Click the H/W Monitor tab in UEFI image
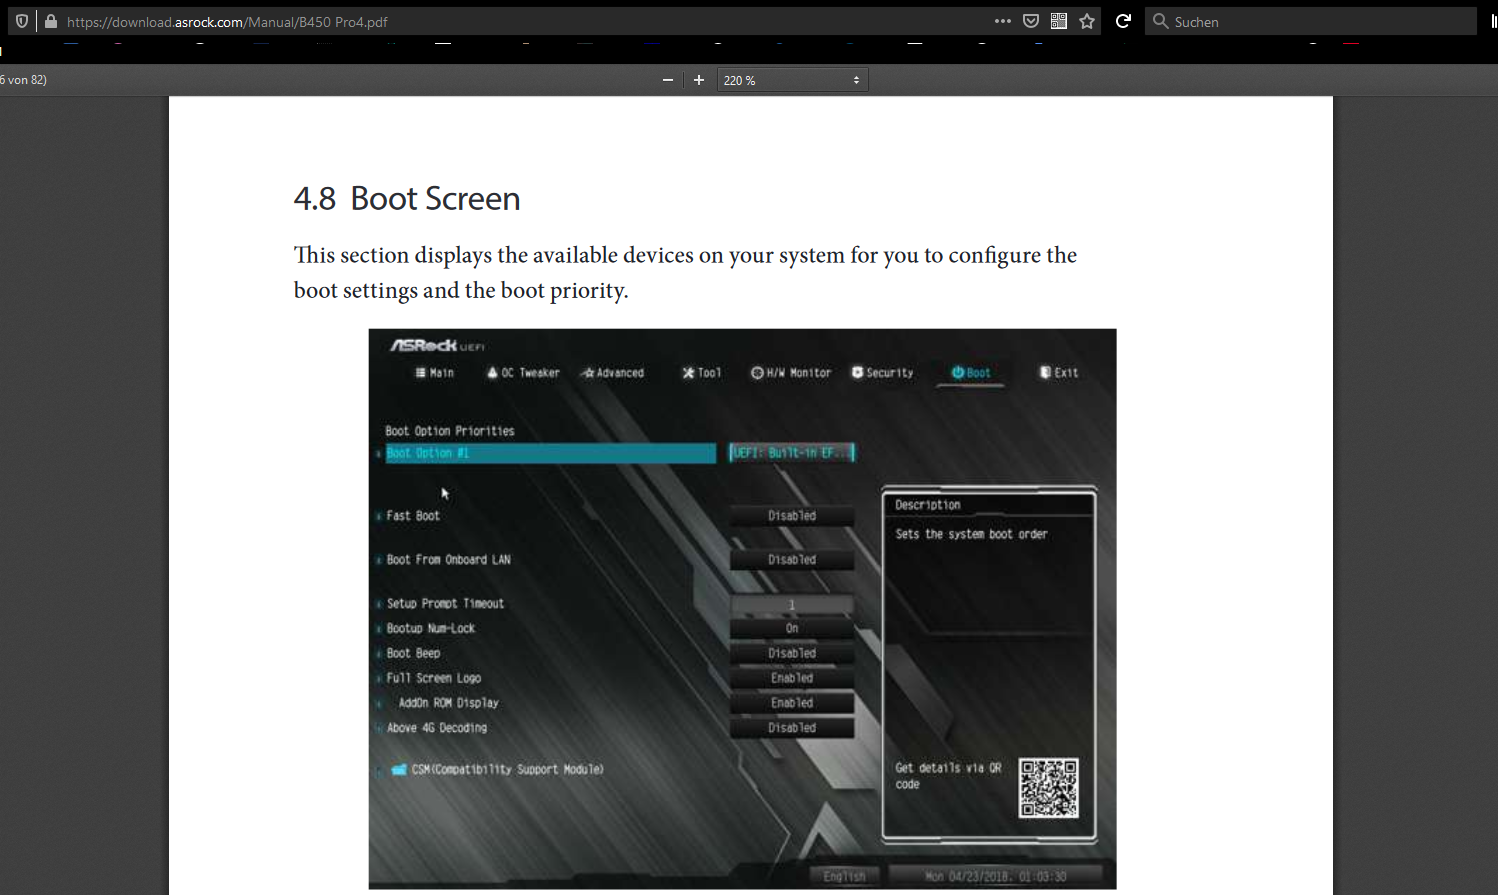 [x=791, y=373]
